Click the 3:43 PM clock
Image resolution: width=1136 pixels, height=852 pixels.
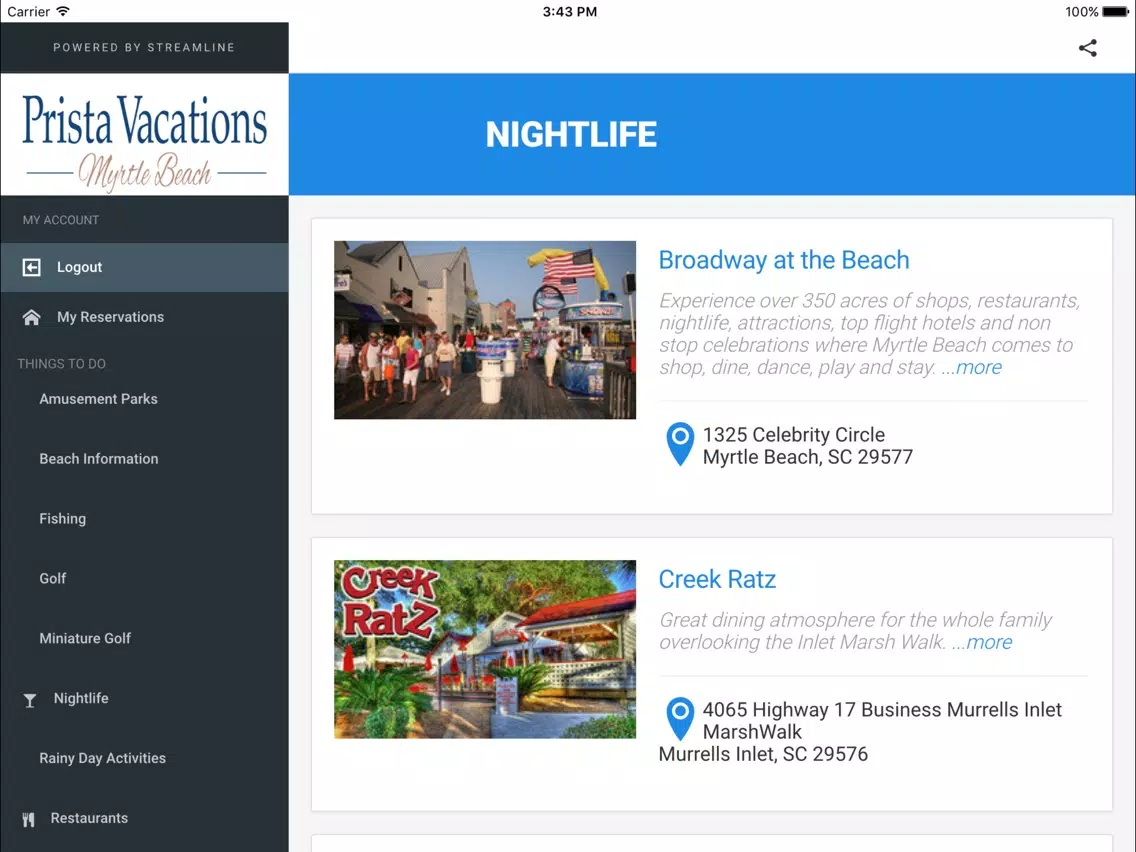tap(569, 12)
